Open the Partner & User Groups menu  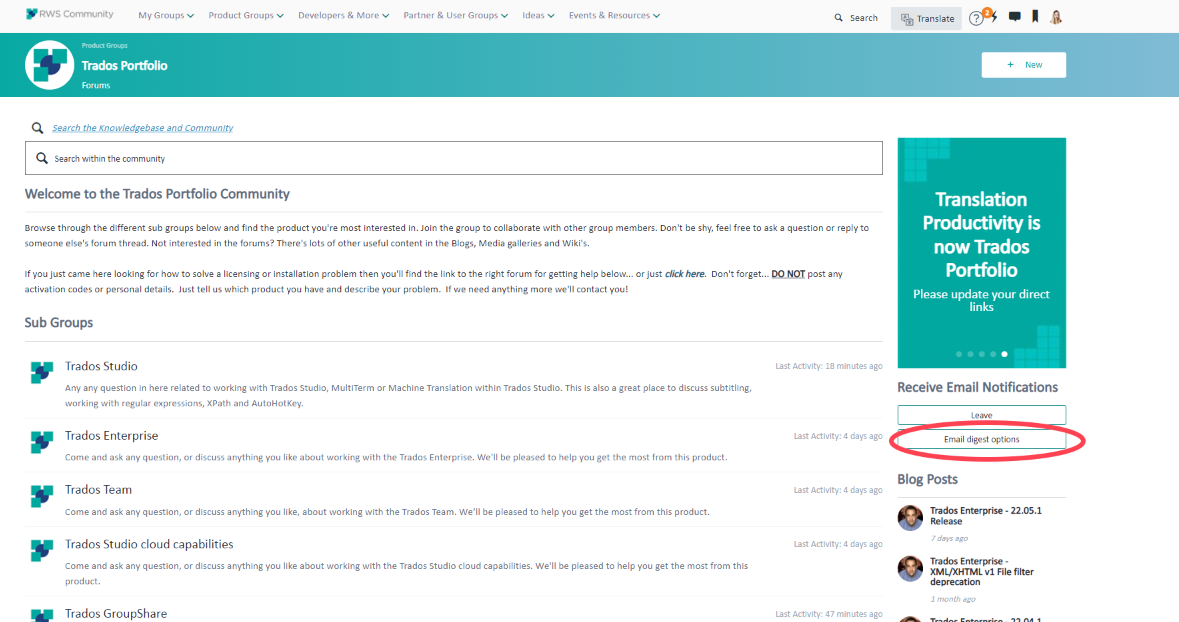pos(455,15)
